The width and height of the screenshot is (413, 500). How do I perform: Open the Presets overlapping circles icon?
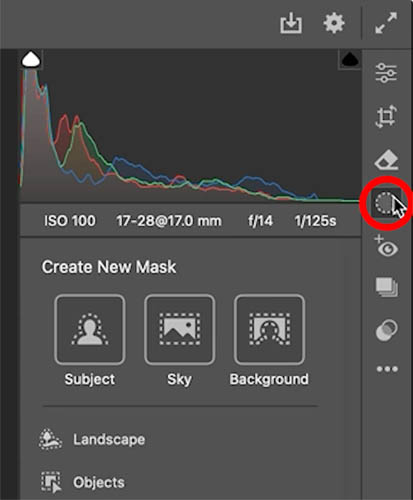pos(386,330)
